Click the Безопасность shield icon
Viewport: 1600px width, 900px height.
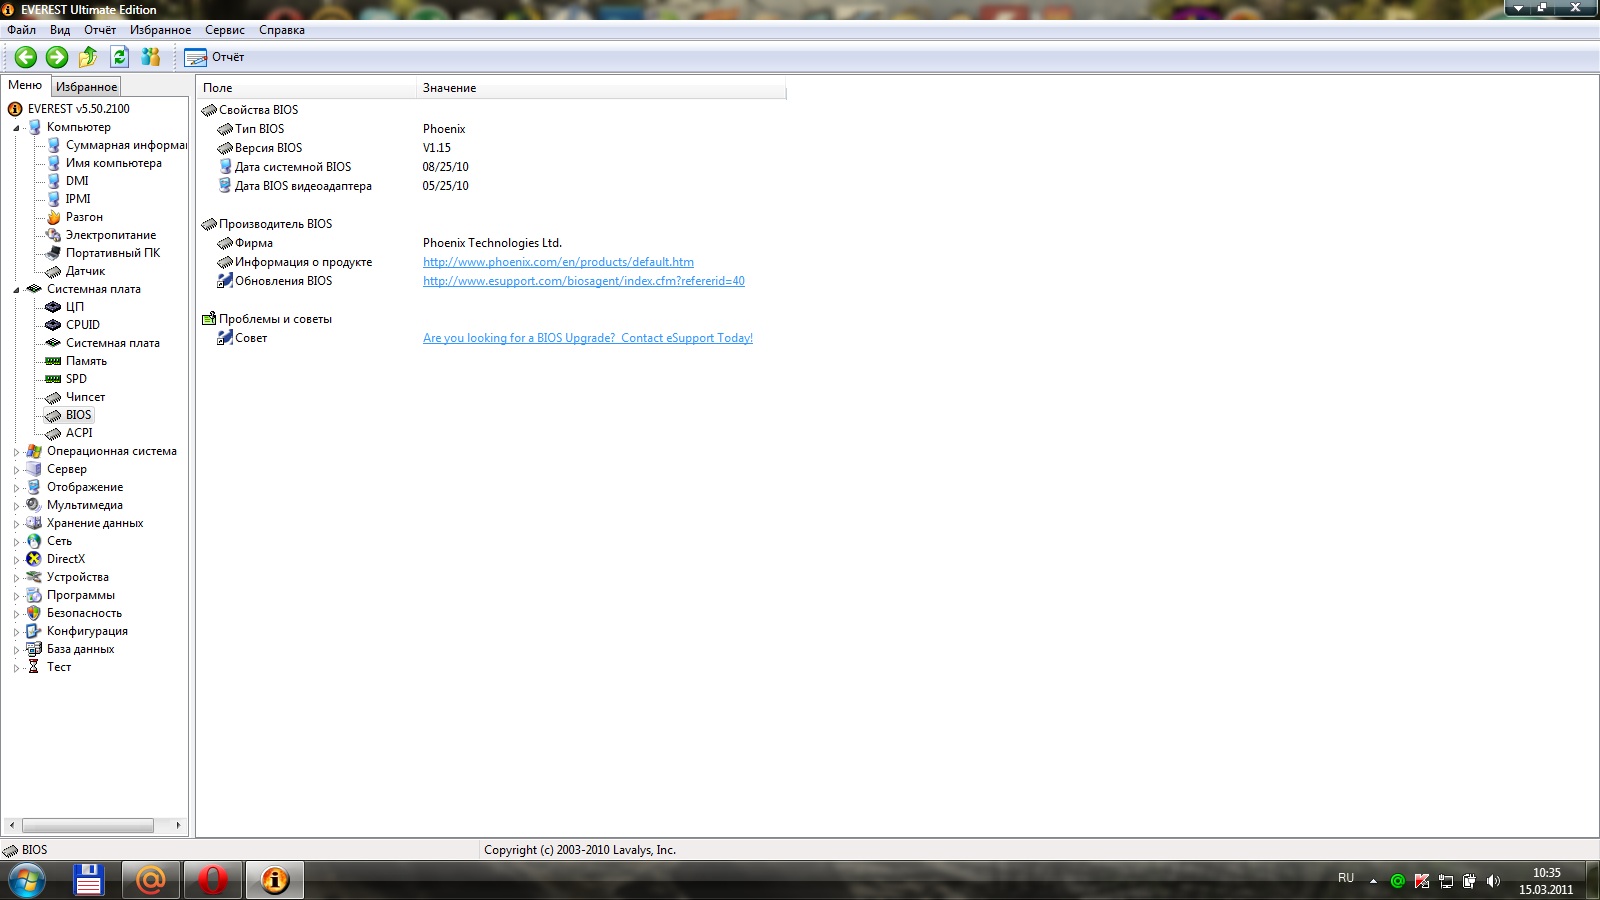[x=34, y=613]
